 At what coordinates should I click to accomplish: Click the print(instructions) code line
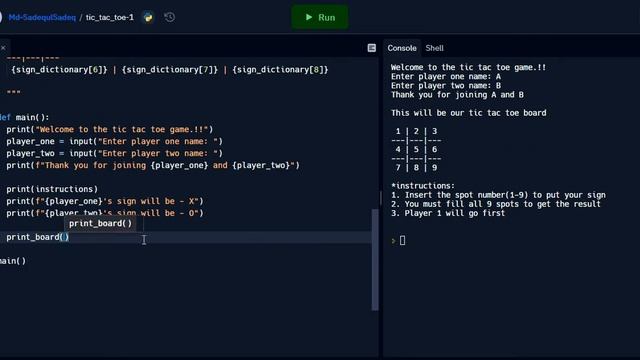pyautogui.click(x=52, y=189)
